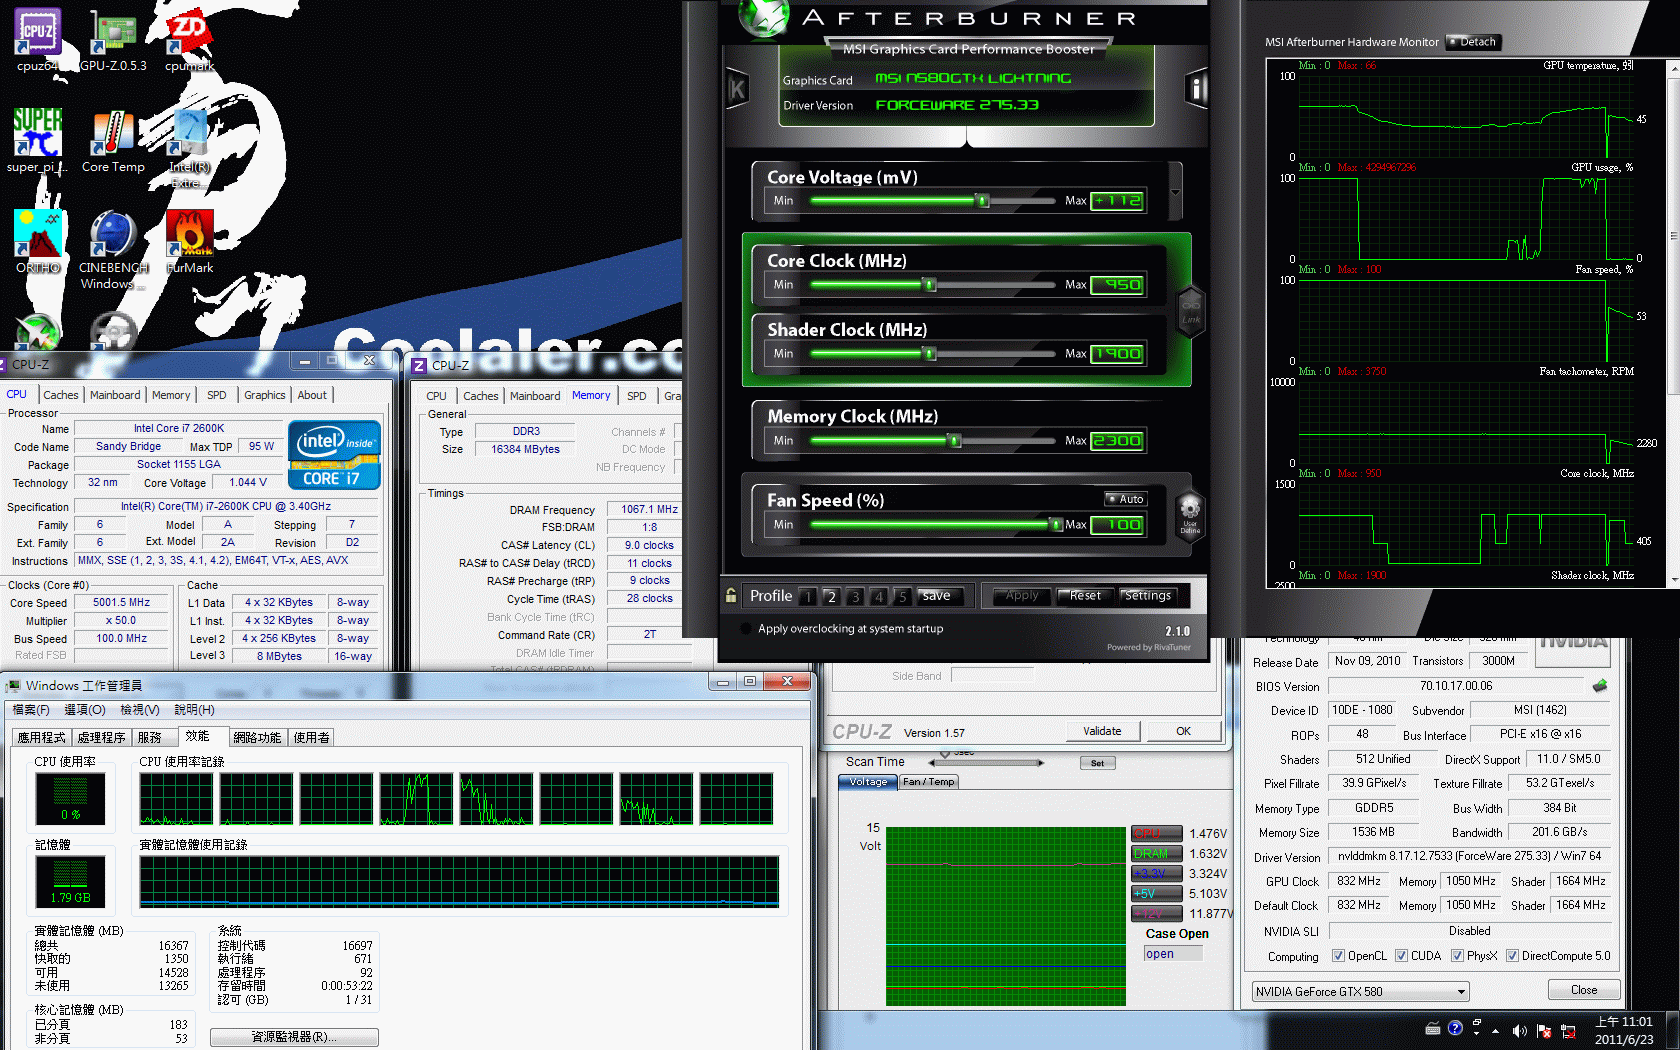Uncheck the CUDA checkbox in GPU-Z
Viewport: 1680px width, 1050px height.
click(1402, 956)
